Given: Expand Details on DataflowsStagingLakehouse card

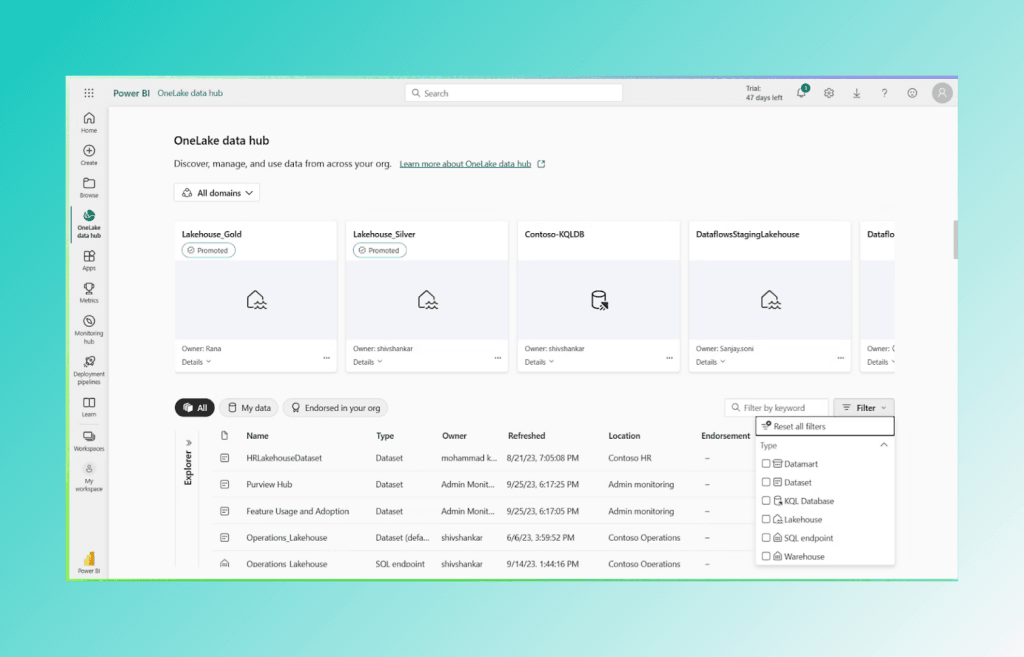Looking at the screenshot, I should [x=710, y=362].
